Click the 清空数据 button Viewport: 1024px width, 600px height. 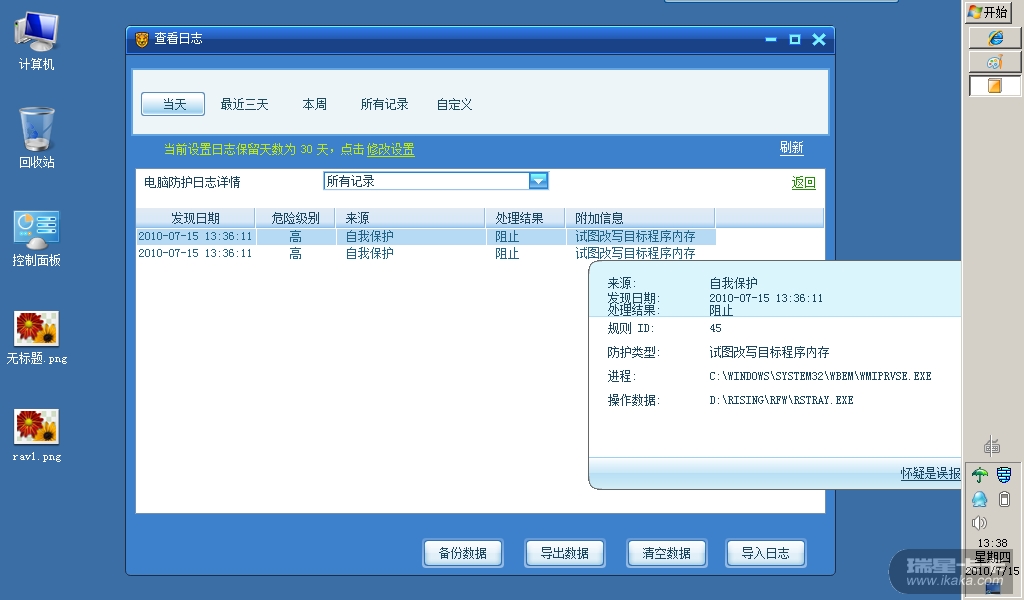[x=666, y=554]
